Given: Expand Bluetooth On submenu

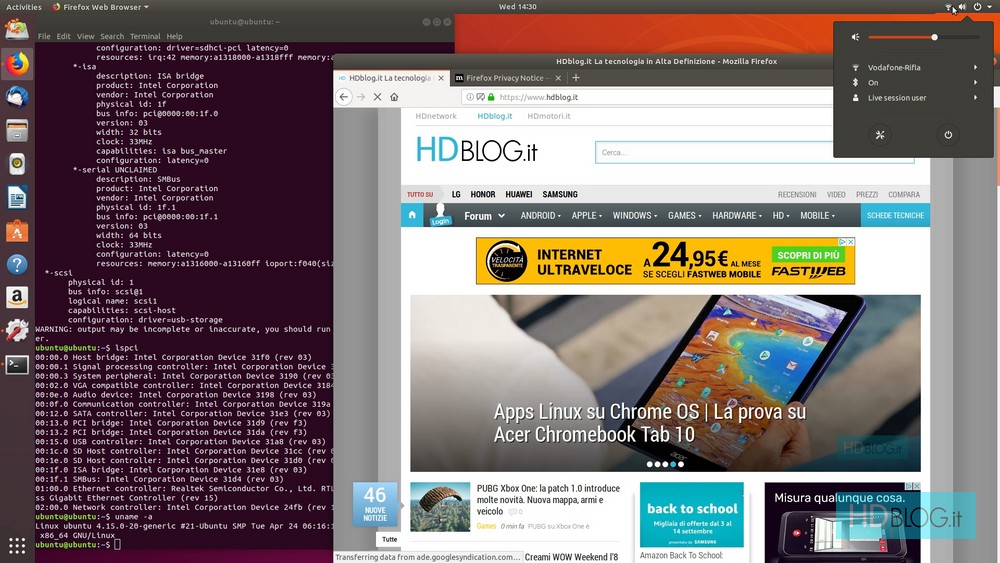Looking at the screenshot, I should (x=913, y=83).
